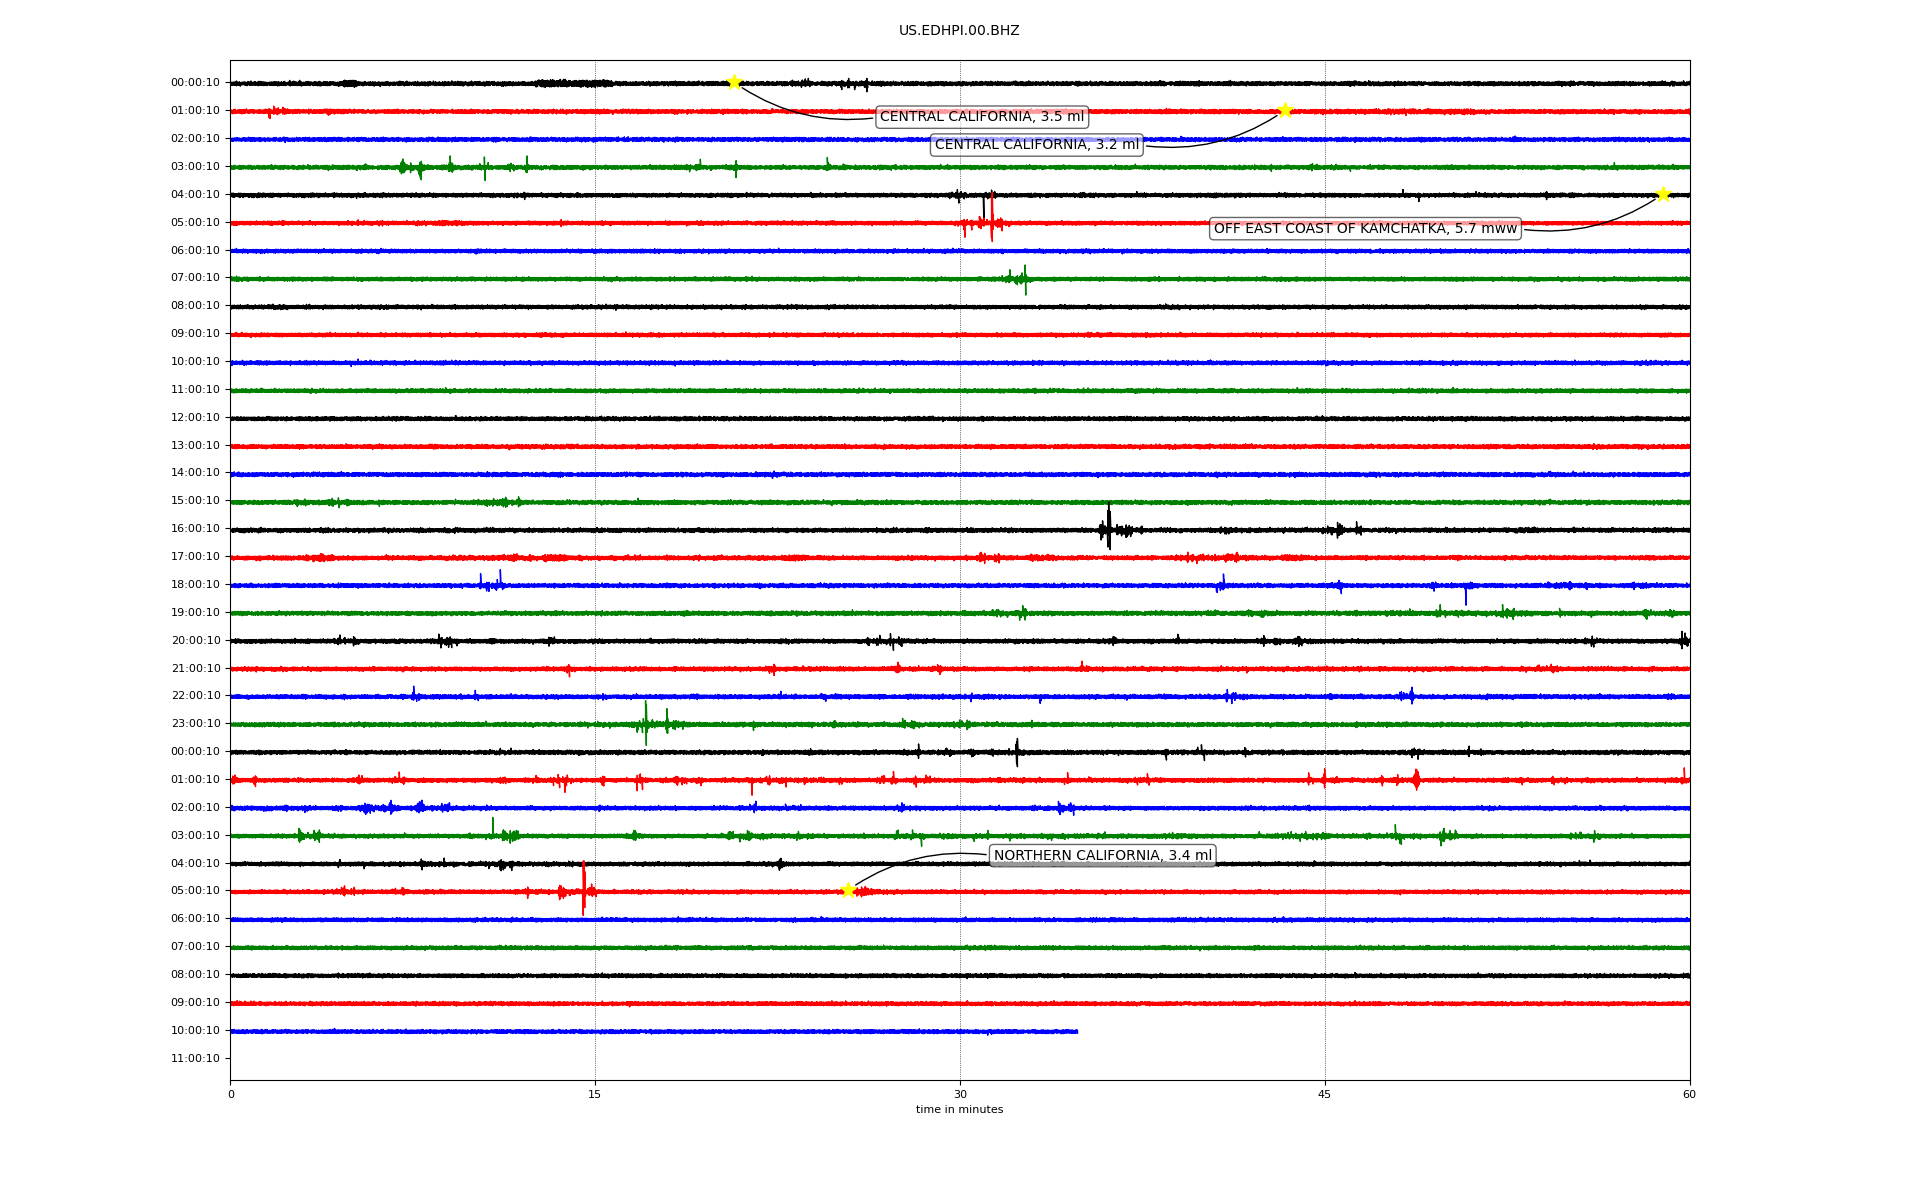Click the OFF EAST COAST OF KAMCHATKA label
Image resolution: width=1920 pixels, height=1200 pixels.
pos(1365,229)
